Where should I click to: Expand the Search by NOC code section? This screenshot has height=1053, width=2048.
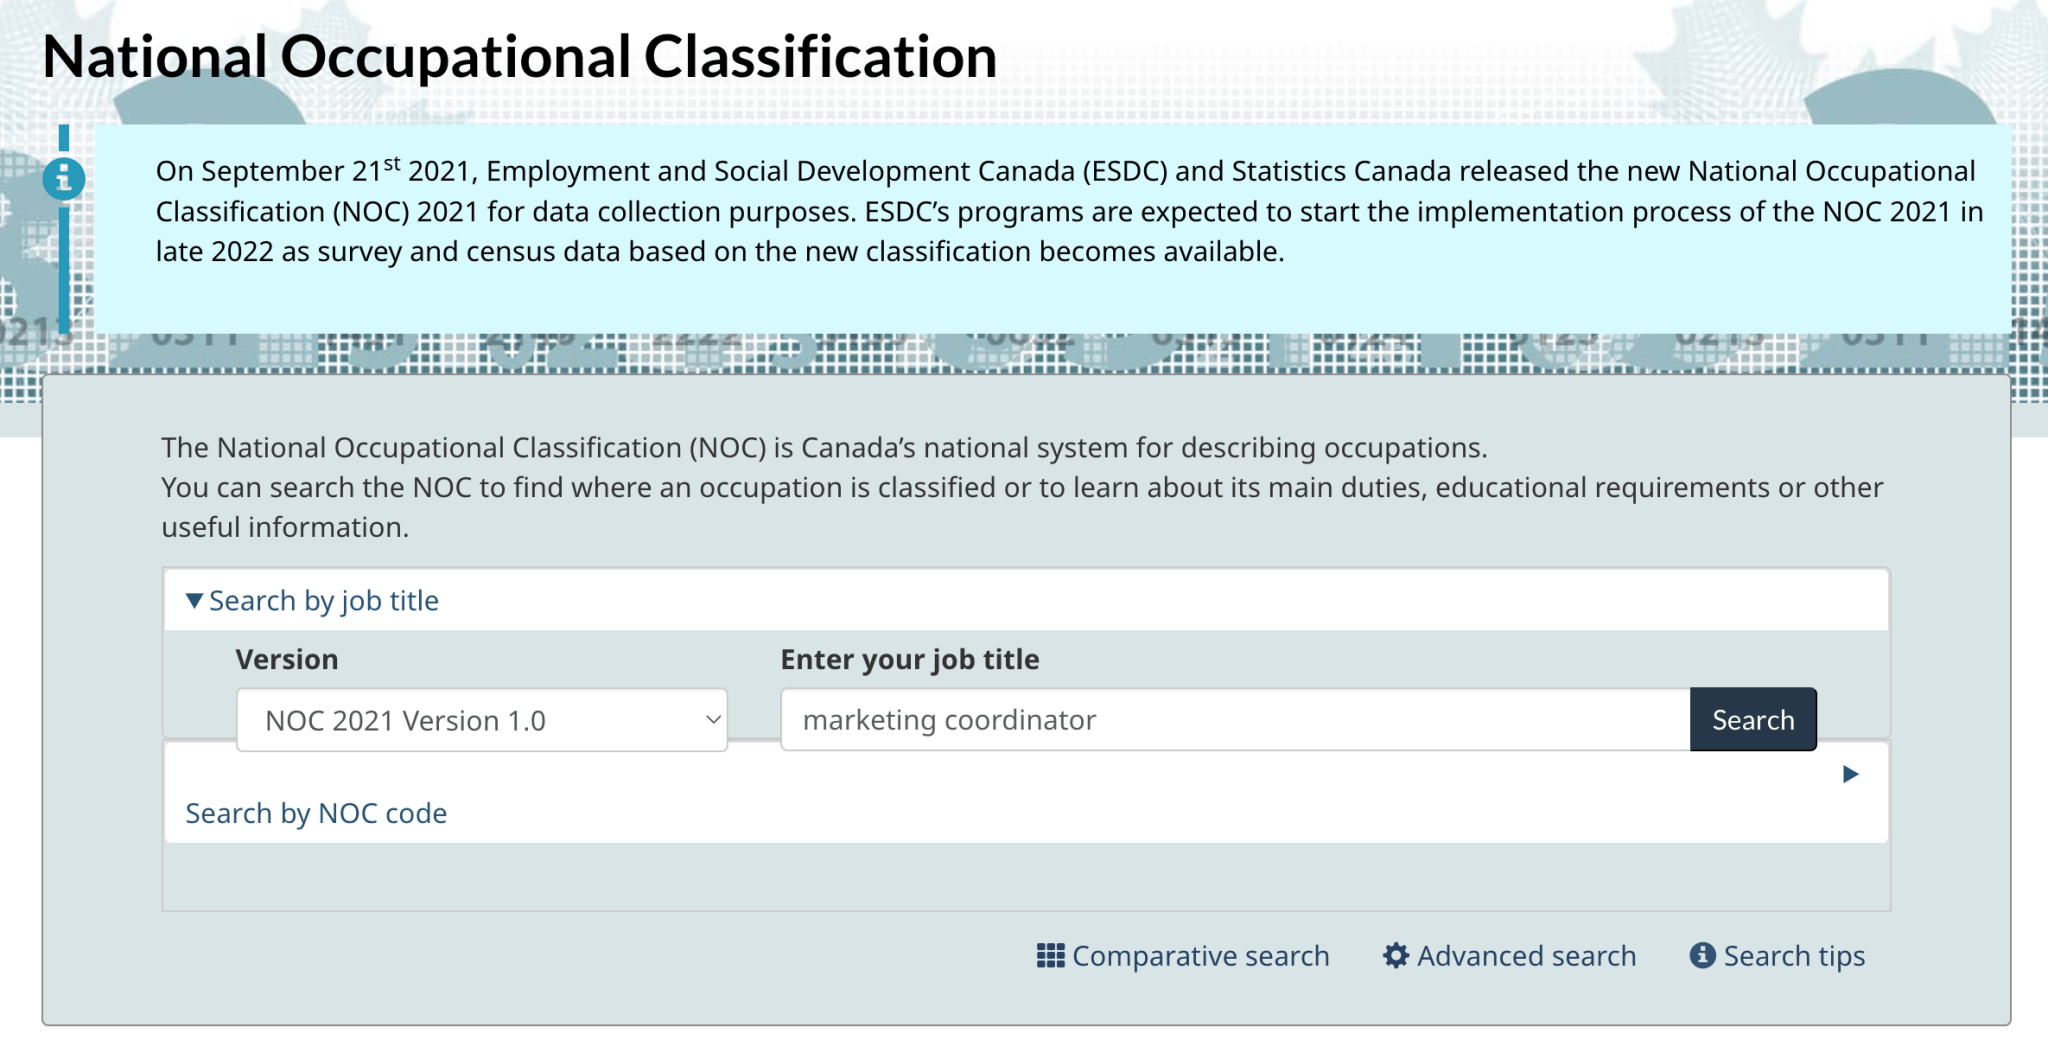pos(315,813)
